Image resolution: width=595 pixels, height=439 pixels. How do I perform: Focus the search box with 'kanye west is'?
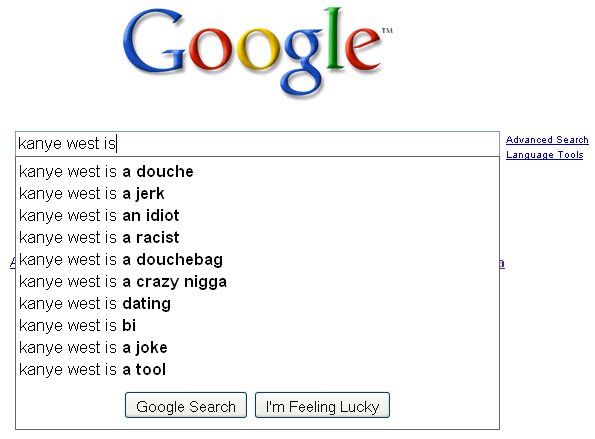click(257, 144)
